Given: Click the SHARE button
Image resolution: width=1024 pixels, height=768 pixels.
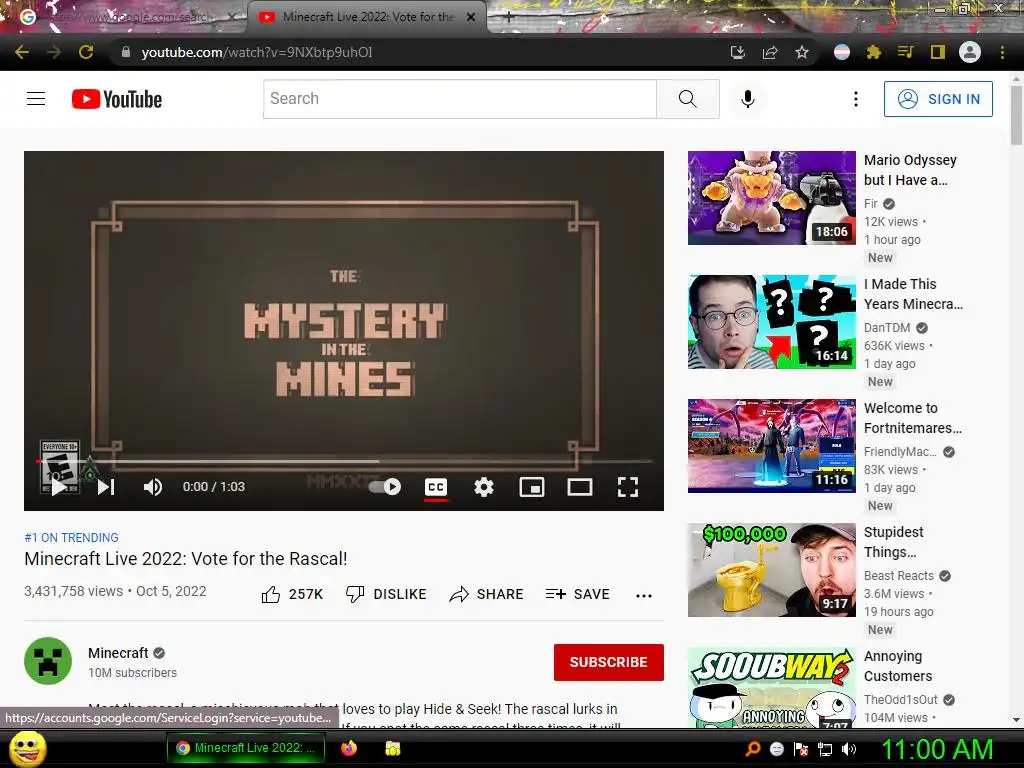Looking at the screenshot, I should tap(487, 594).
